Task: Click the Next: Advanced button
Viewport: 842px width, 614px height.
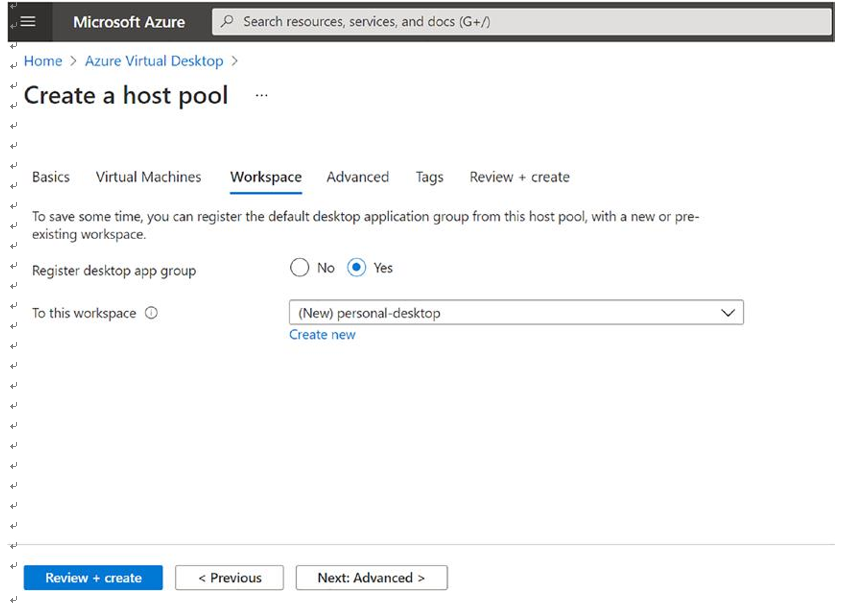Action: coord(372,577)
